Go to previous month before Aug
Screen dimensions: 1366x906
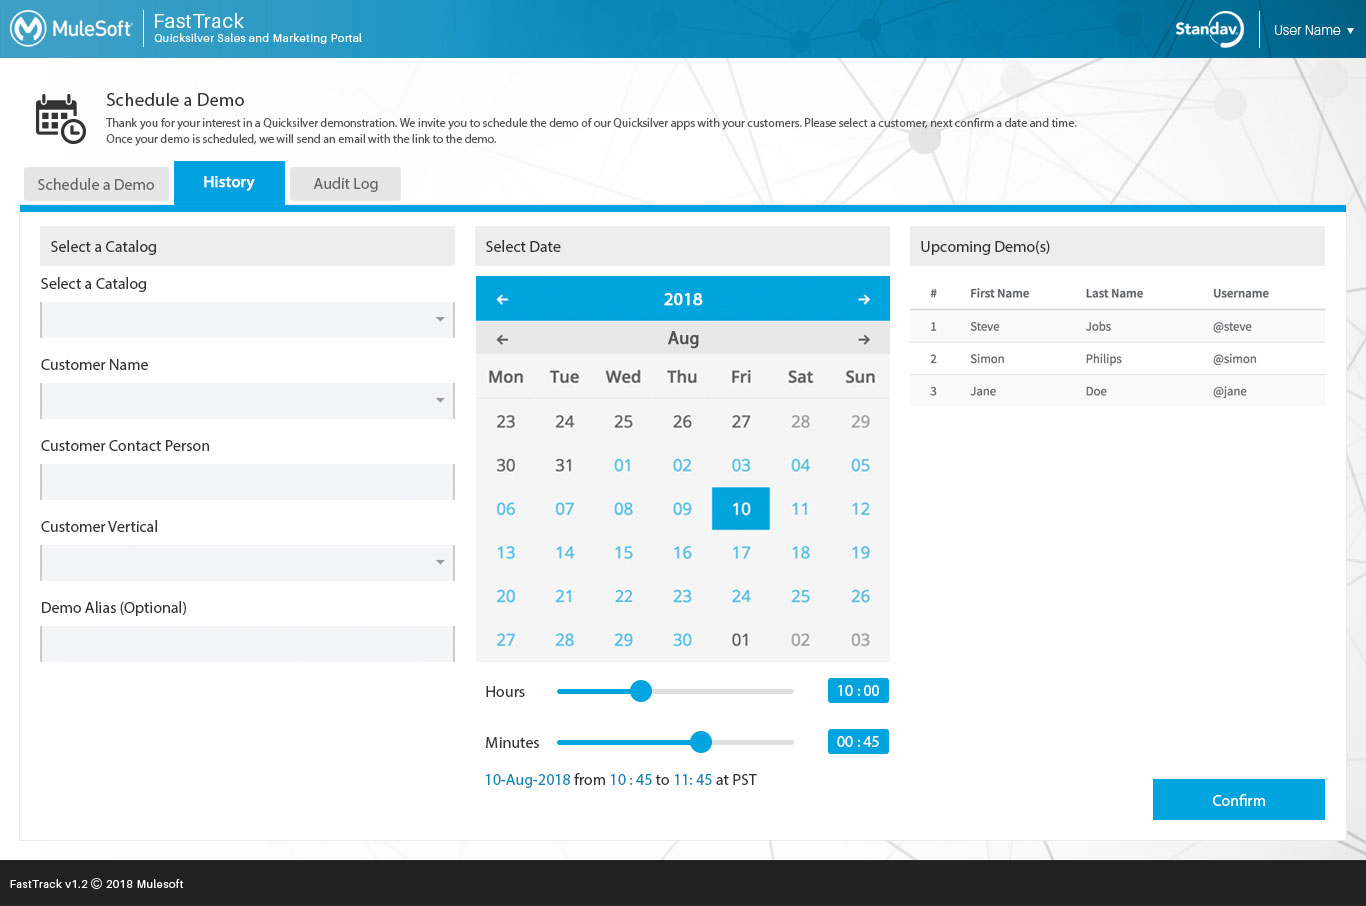(502, 339)
